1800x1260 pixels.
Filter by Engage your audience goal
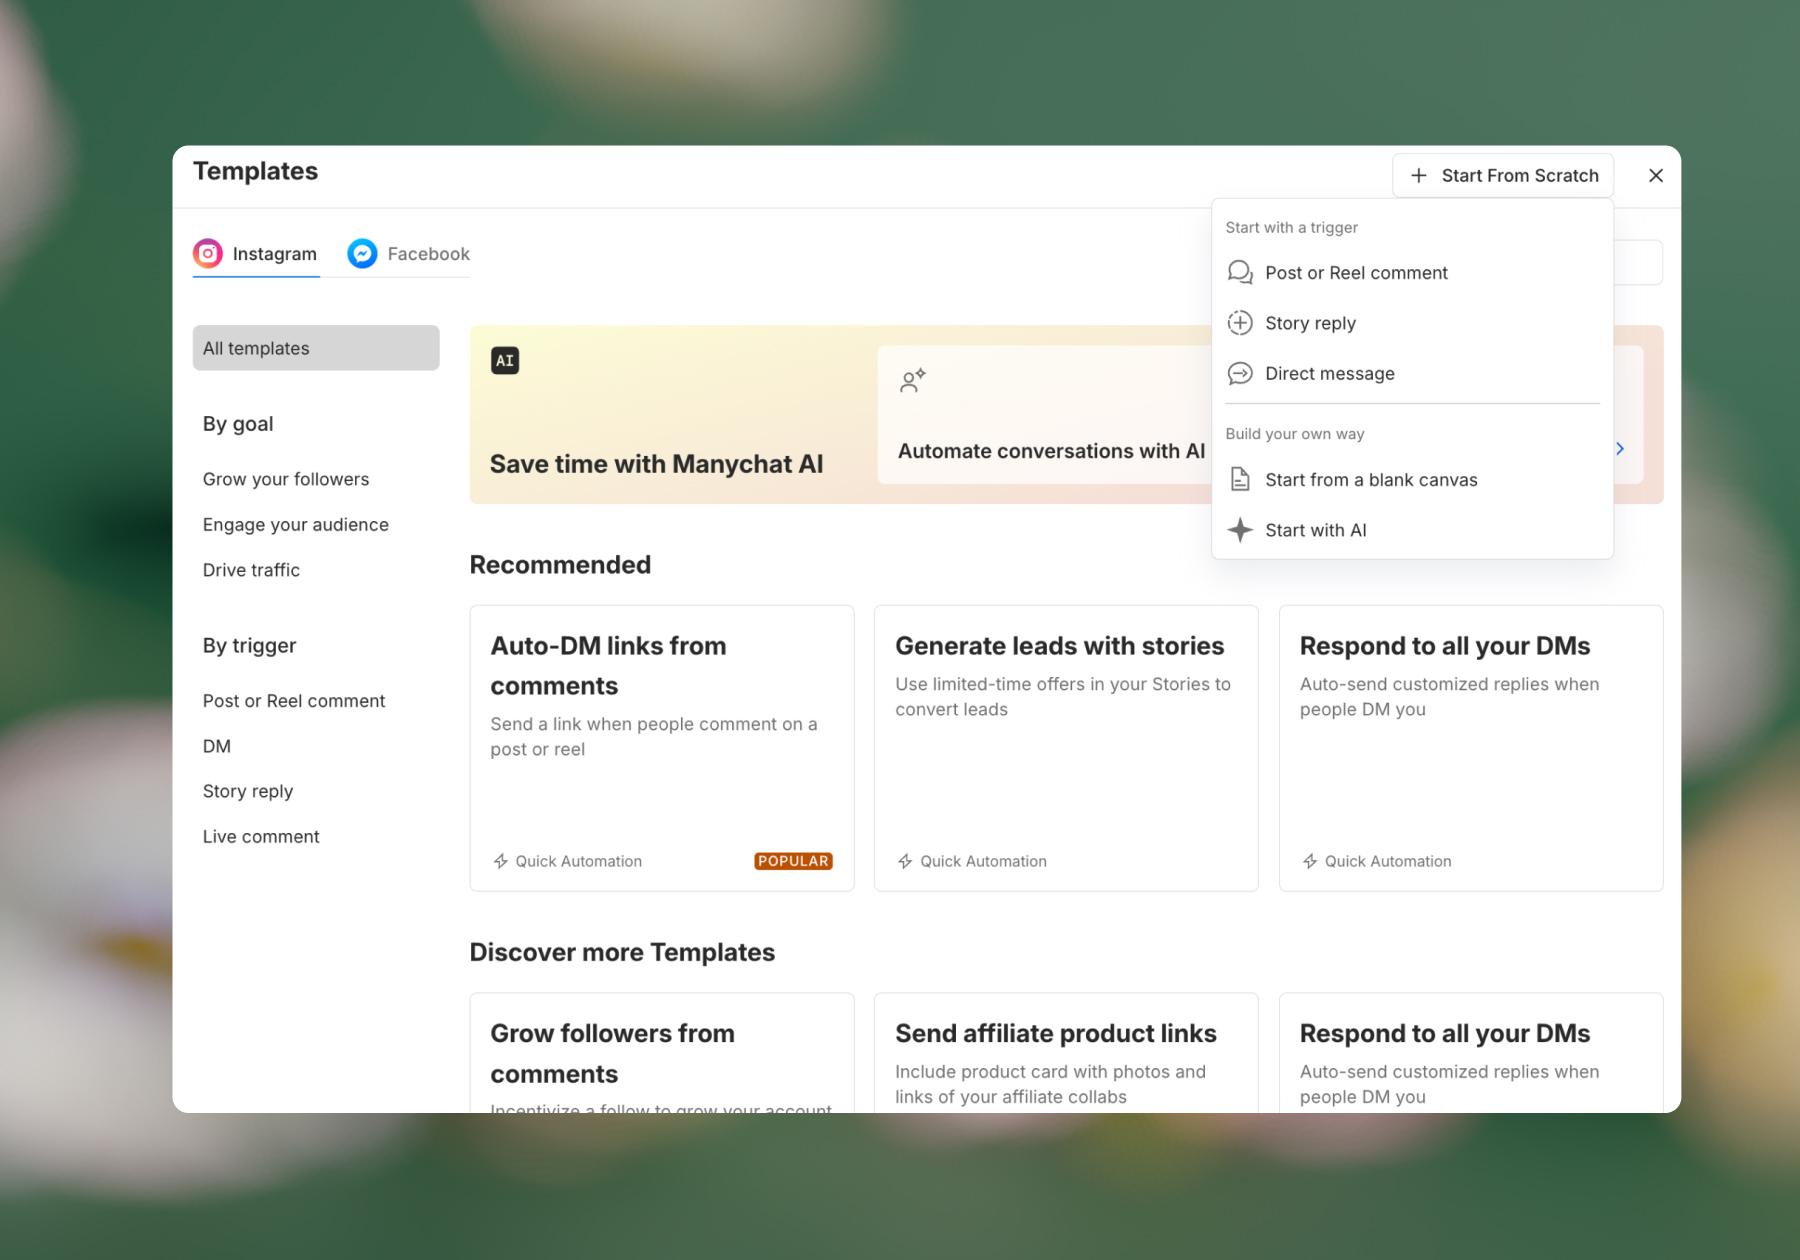296,524
